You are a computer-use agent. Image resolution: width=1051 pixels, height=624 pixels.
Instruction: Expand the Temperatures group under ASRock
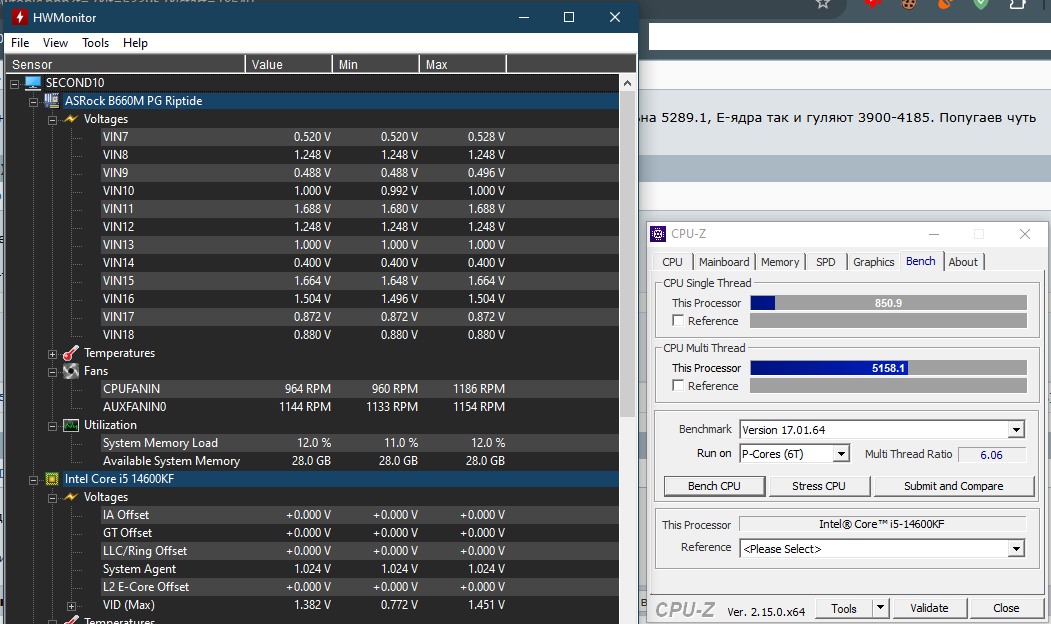click(x=52, y=353)
